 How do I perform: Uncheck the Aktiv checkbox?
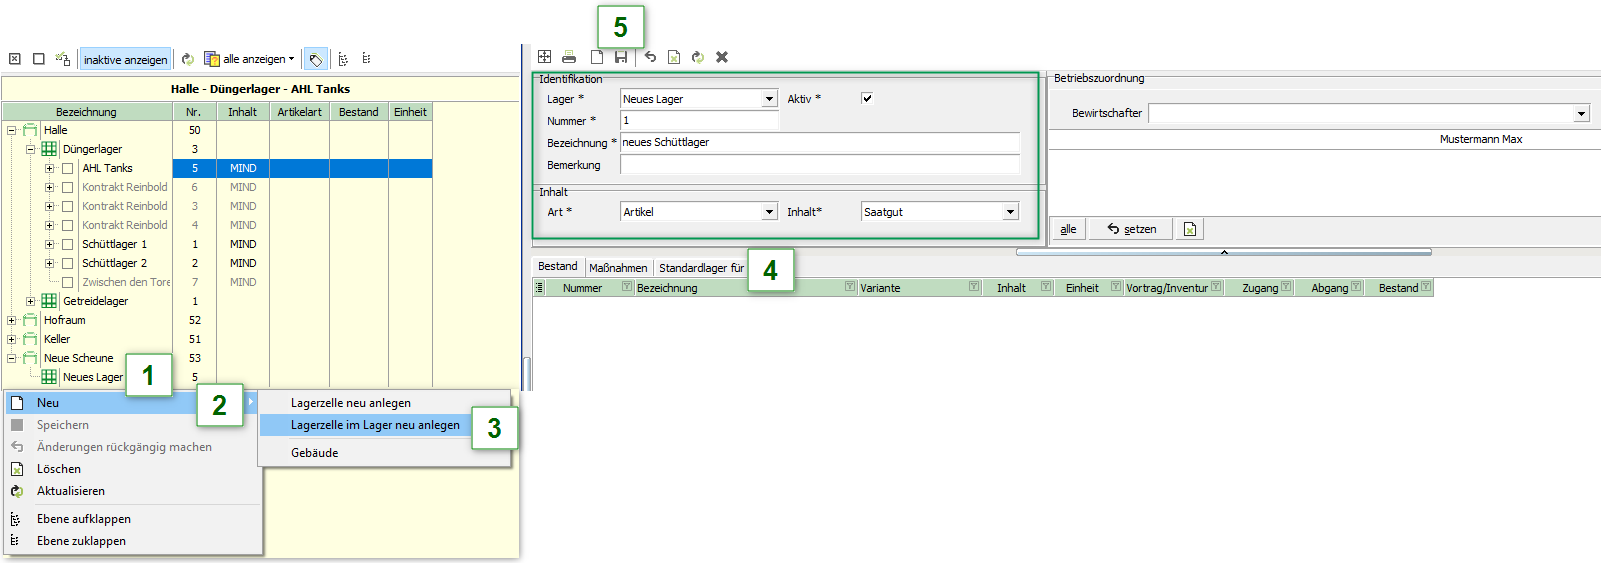[x=867, y=98]
